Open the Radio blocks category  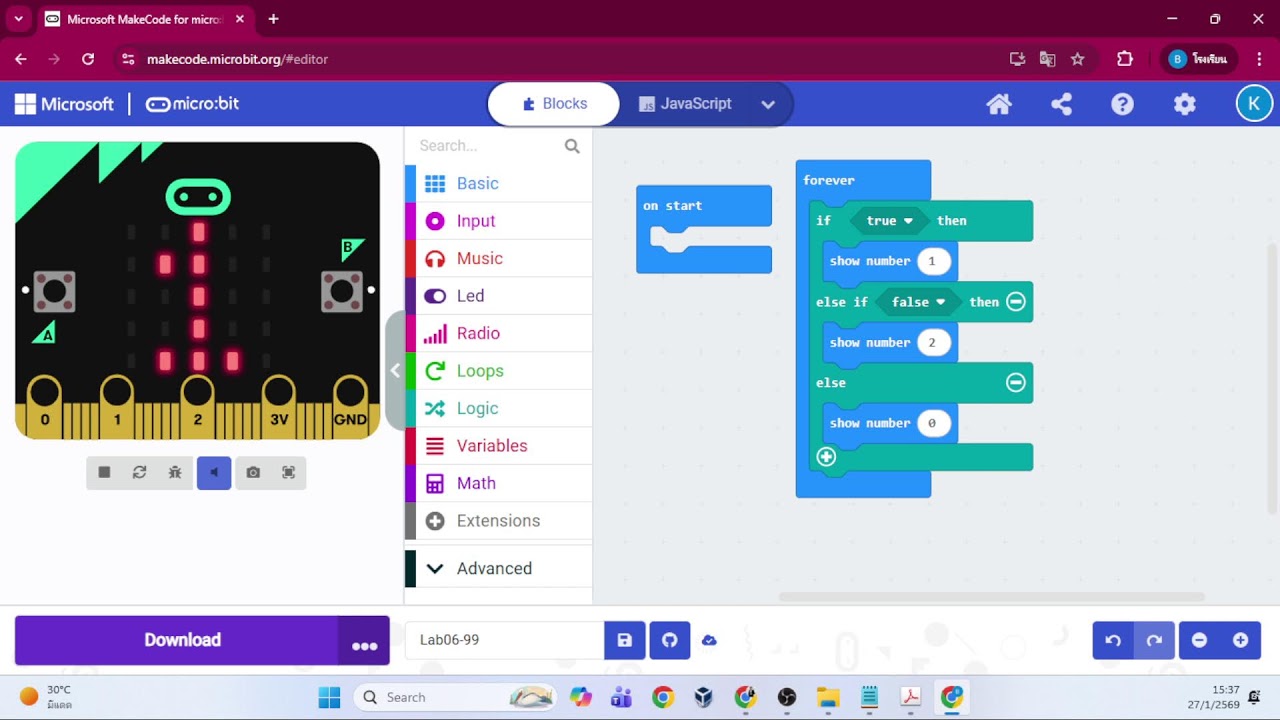499,333
